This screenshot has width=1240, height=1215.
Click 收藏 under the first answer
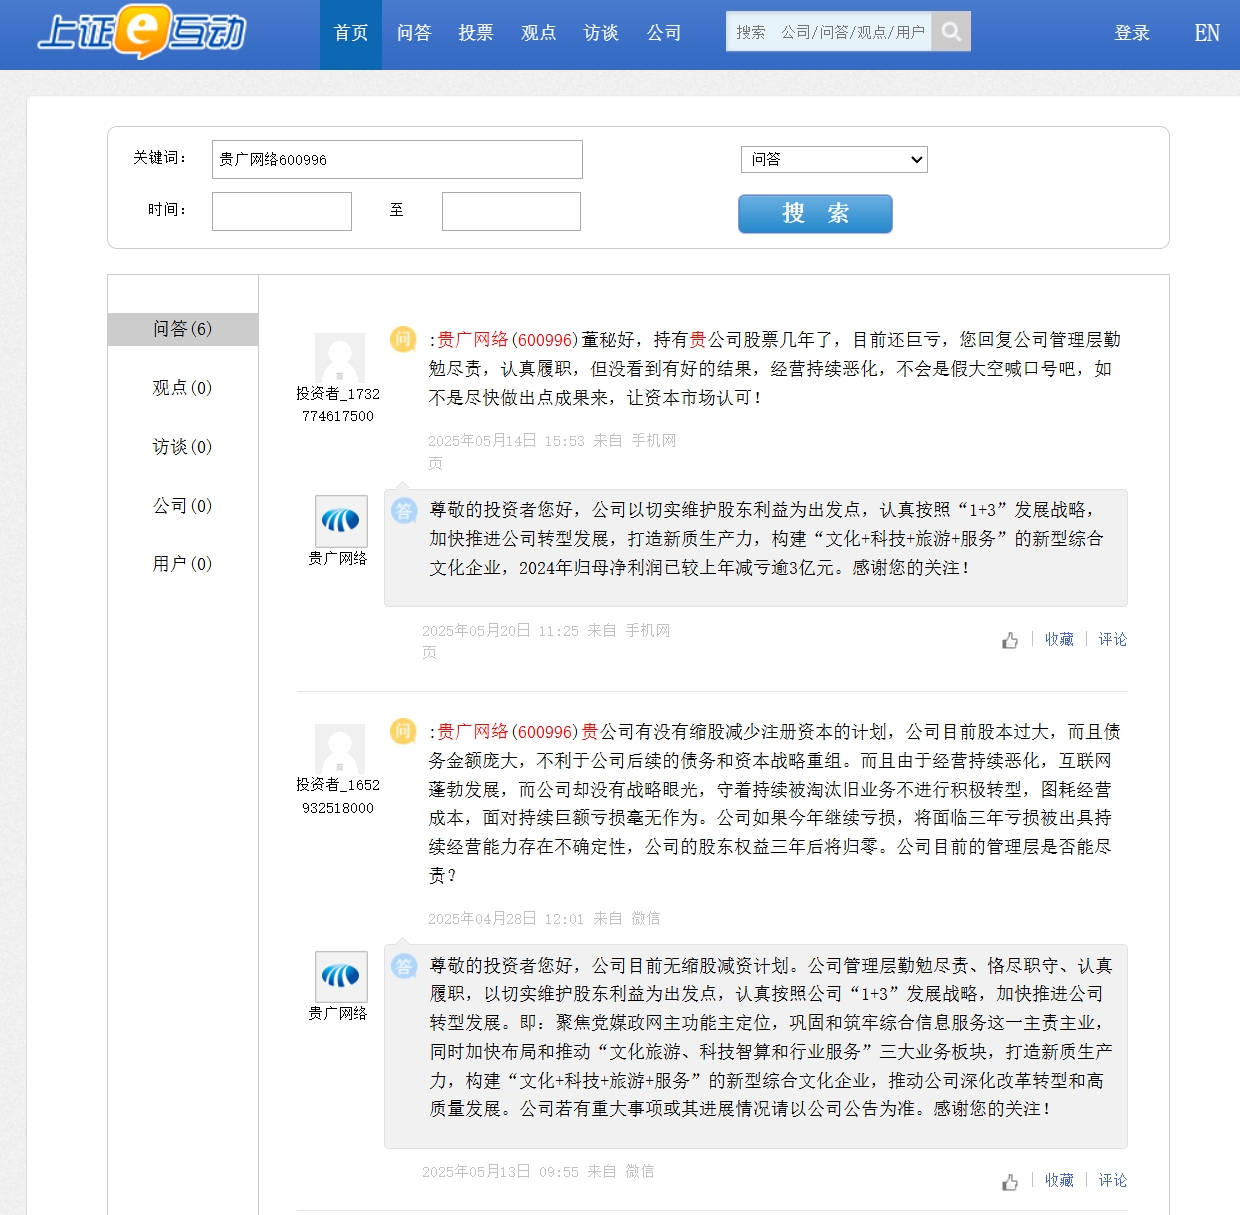point(1059,640)
